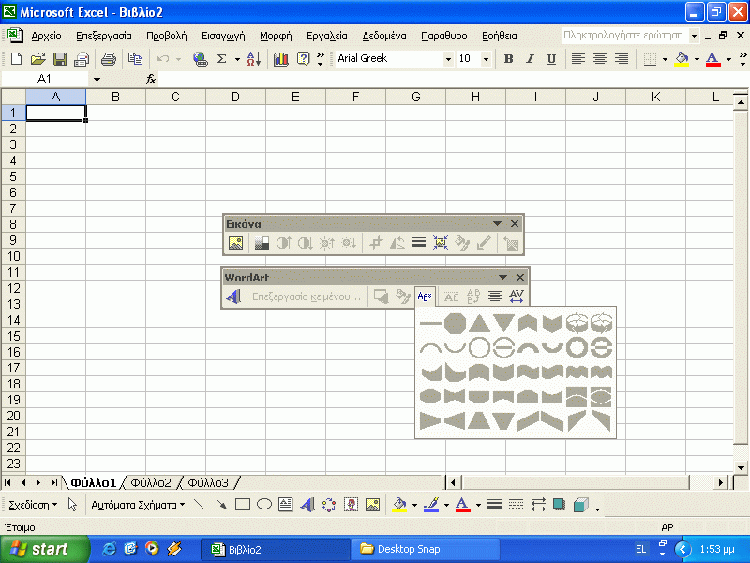Expand WordArt toolbar options arrow

503,277
